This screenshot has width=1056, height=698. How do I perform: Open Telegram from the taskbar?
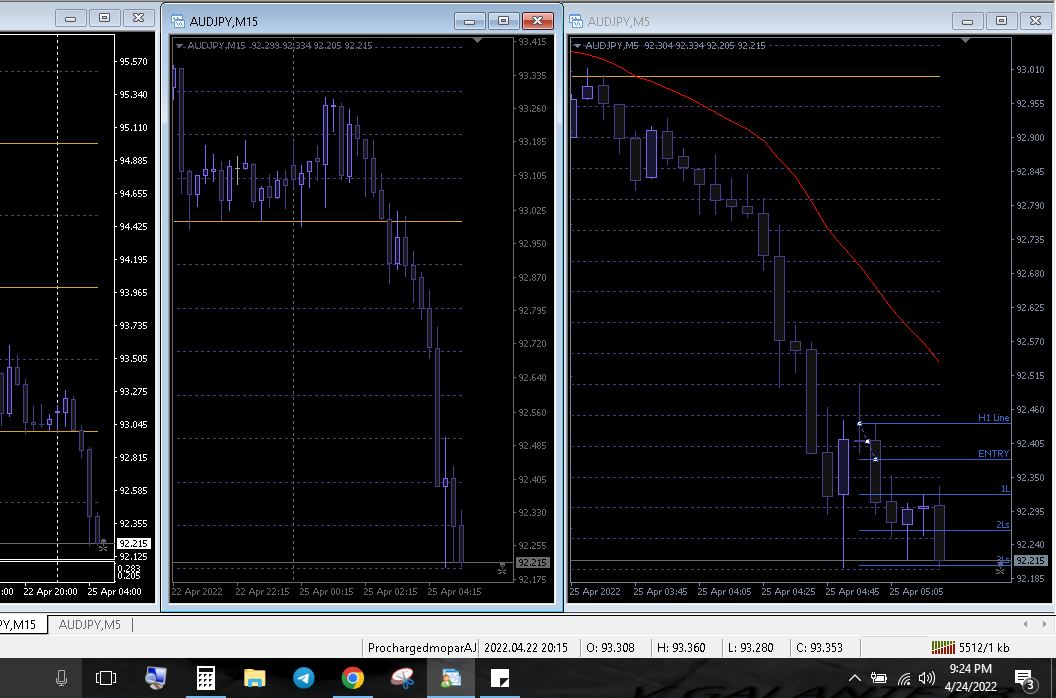pyautogui.click(x=304, y=678)
